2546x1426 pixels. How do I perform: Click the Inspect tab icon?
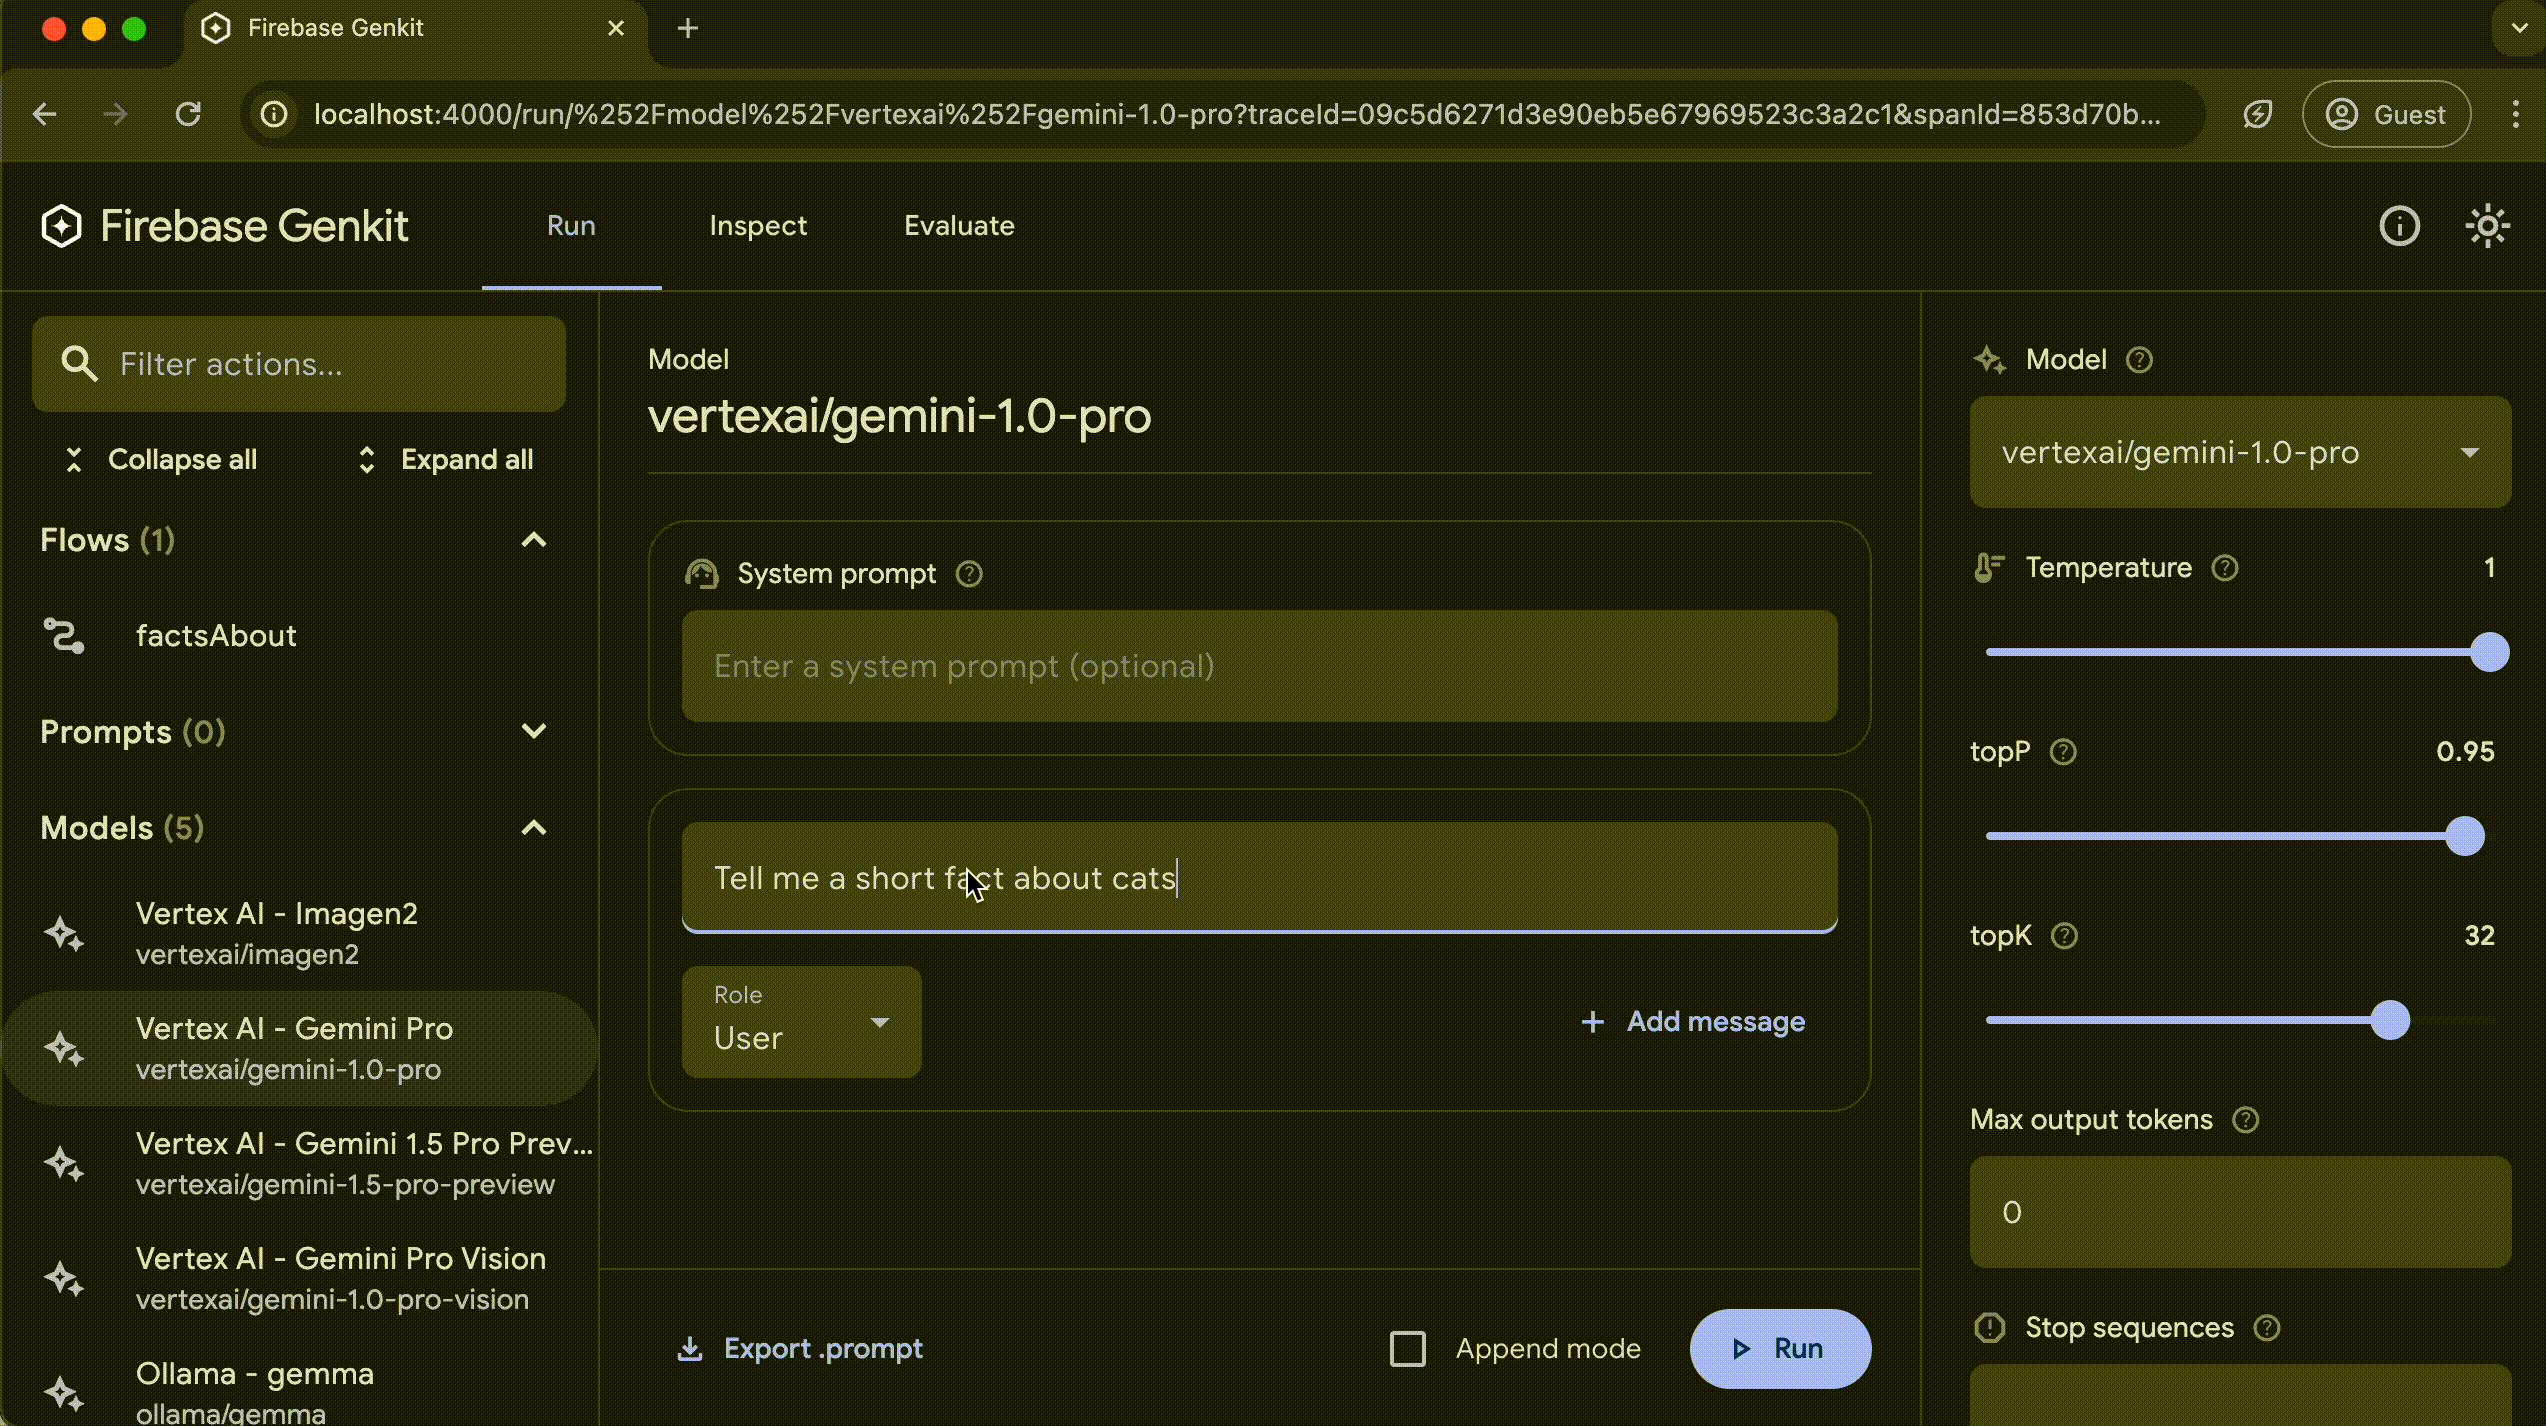pos(759,226)
